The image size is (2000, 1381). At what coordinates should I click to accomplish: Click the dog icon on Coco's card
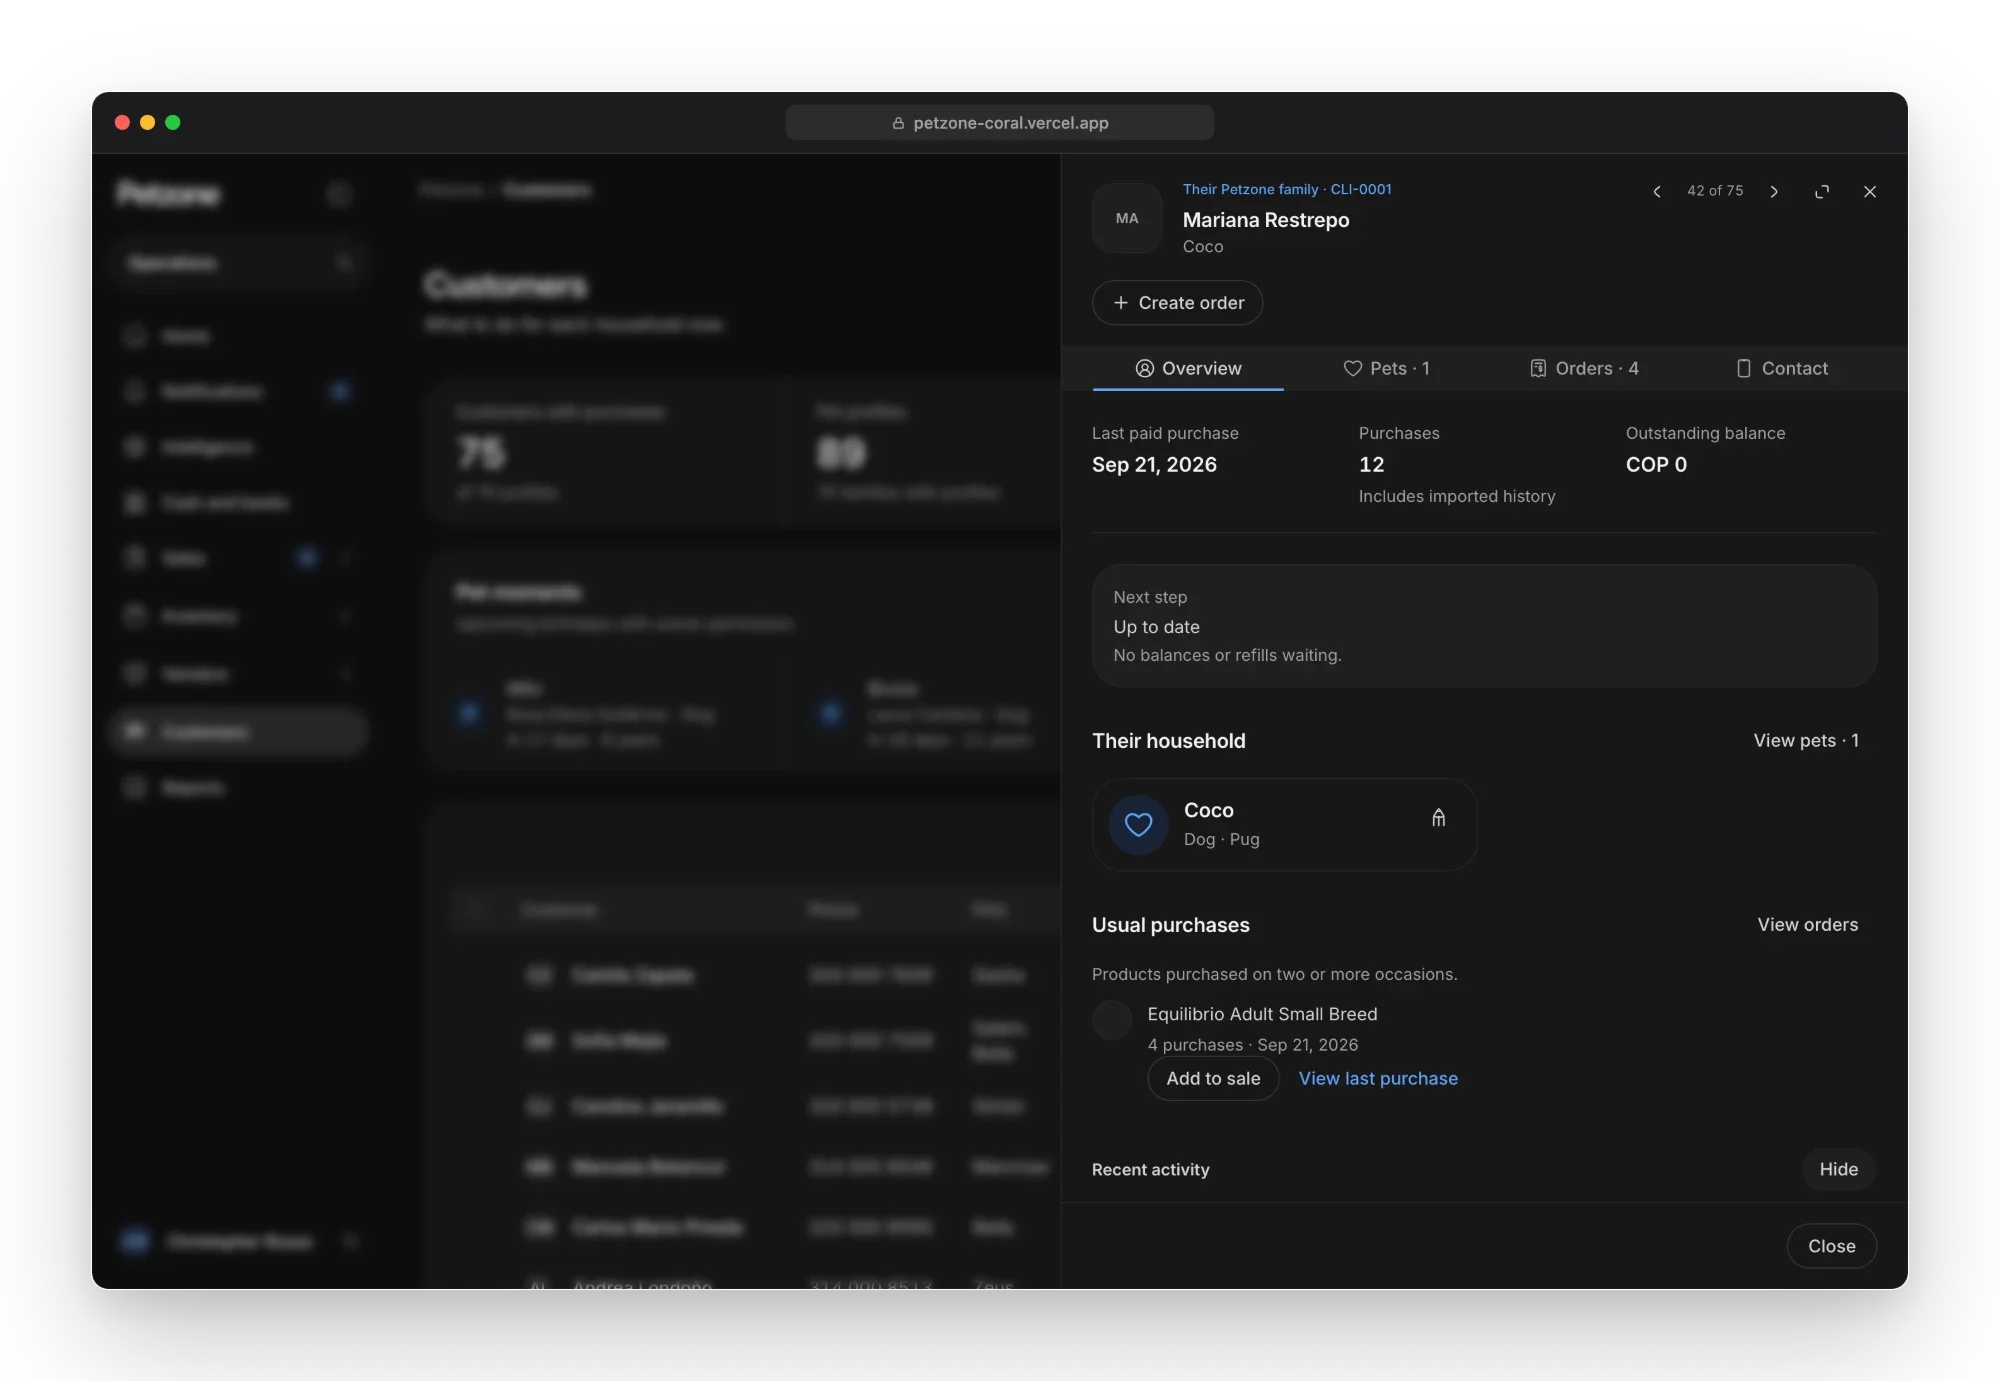click(1438, 818)
